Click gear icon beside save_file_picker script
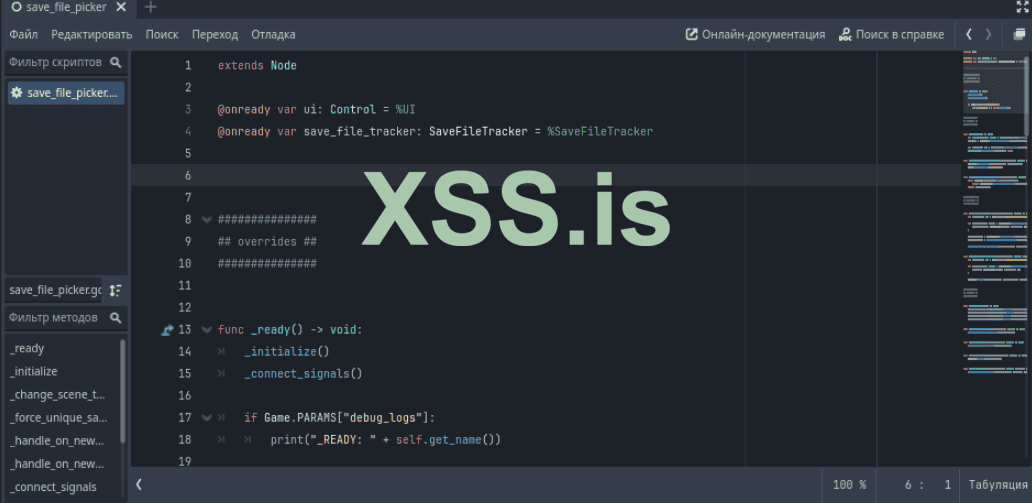Image resolution: width=1032 pixels, height=503 pixels. click(17, 93)
